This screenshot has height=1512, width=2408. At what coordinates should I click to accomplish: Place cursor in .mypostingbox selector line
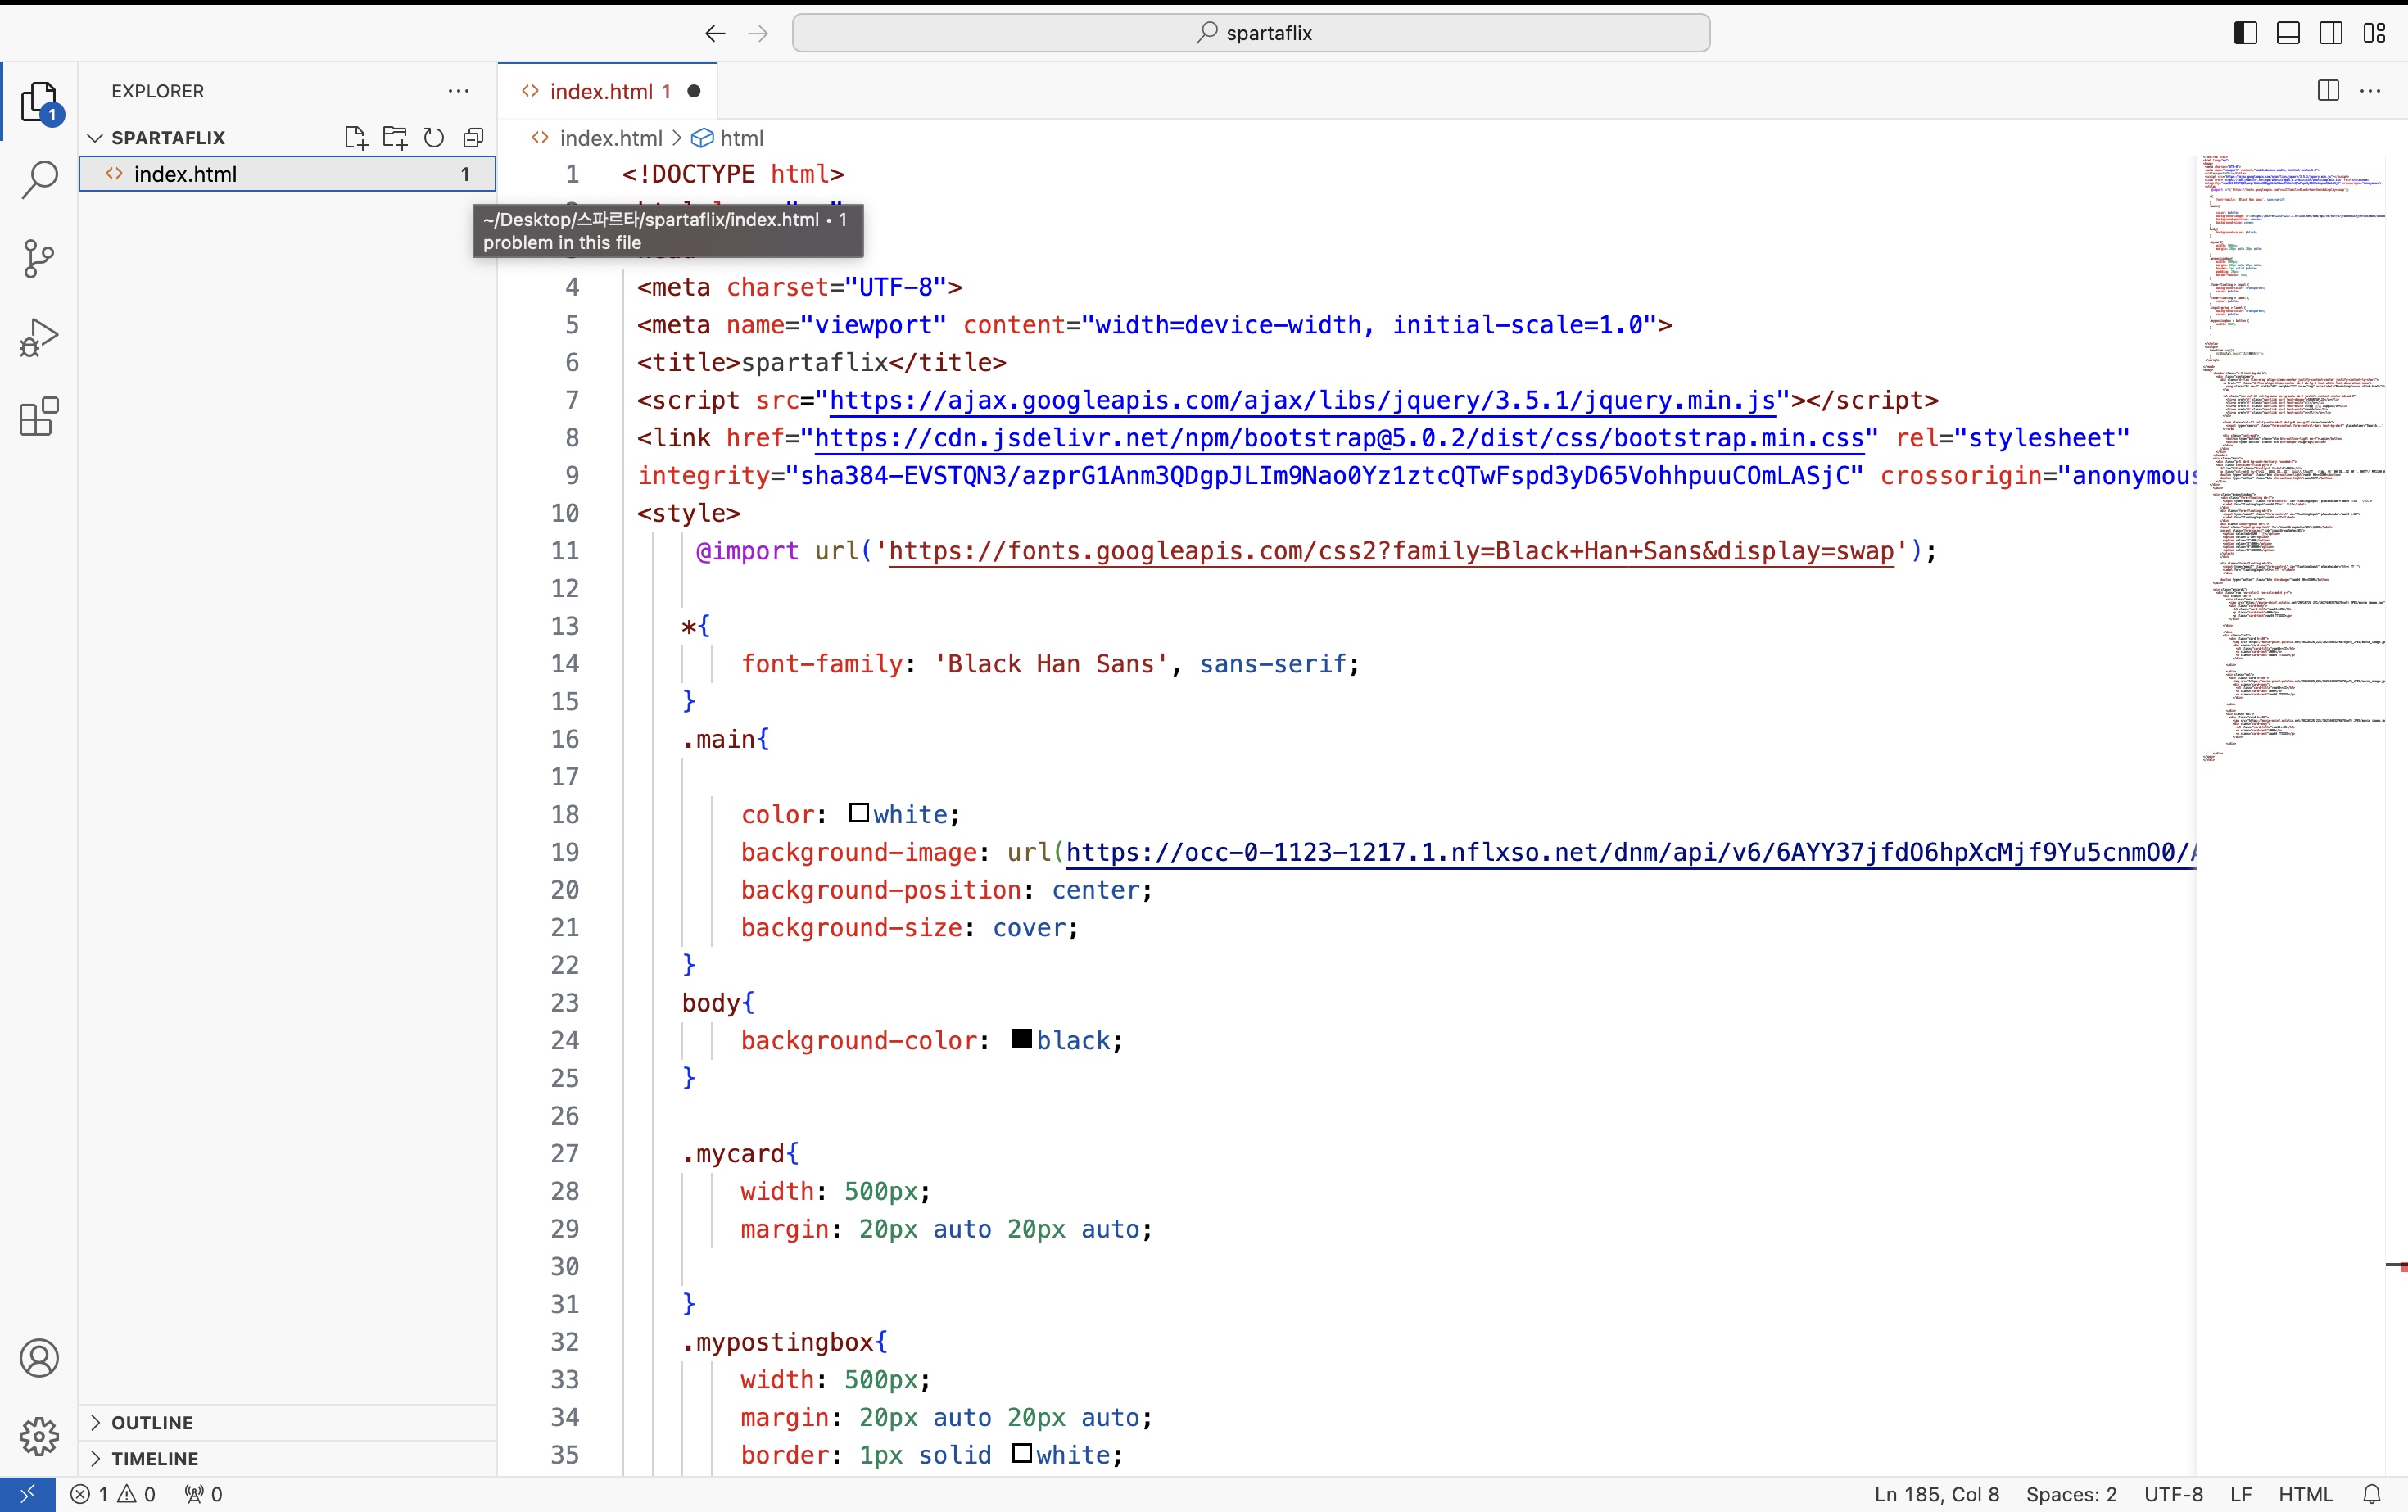pos(784,1342)
